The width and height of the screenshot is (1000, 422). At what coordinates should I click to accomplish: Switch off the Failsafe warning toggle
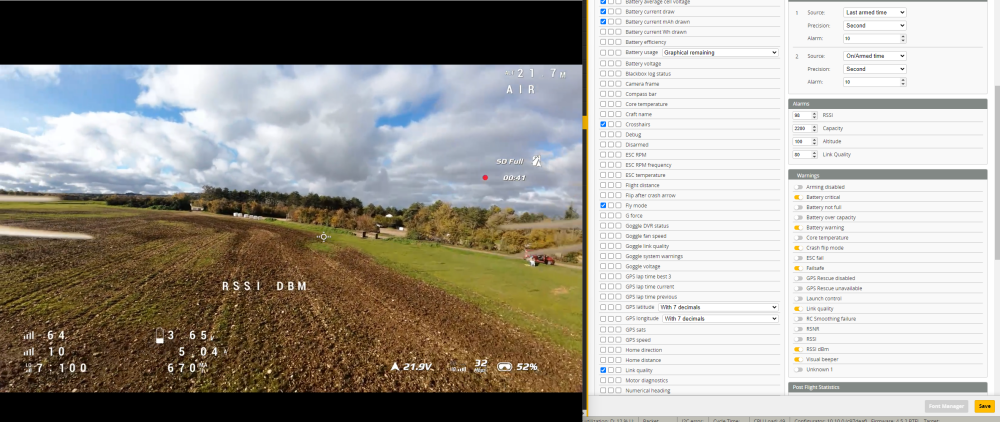[799, 267]
